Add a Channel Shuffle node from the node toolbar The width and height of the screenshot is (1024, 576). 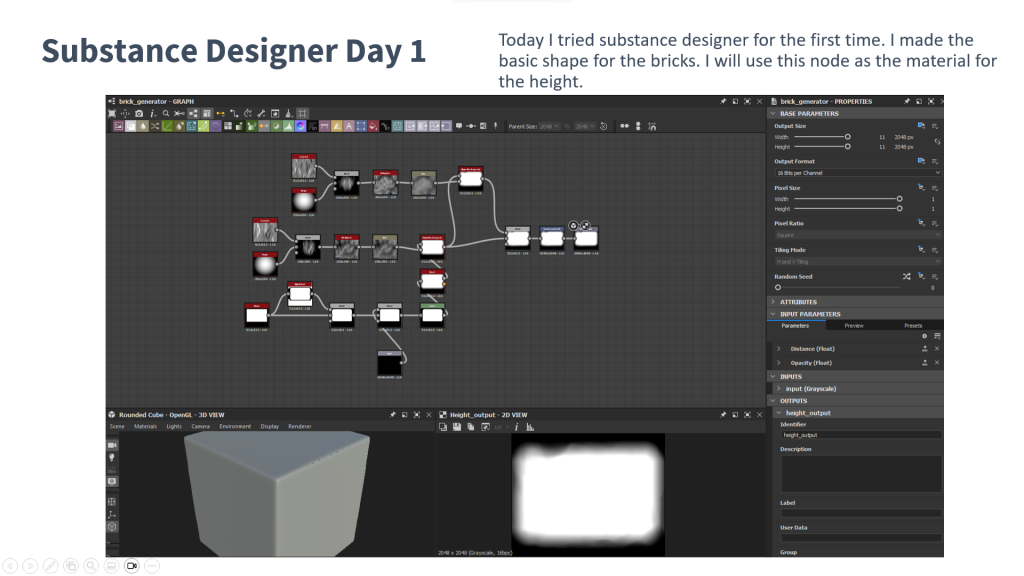click(x=155, y=126)
